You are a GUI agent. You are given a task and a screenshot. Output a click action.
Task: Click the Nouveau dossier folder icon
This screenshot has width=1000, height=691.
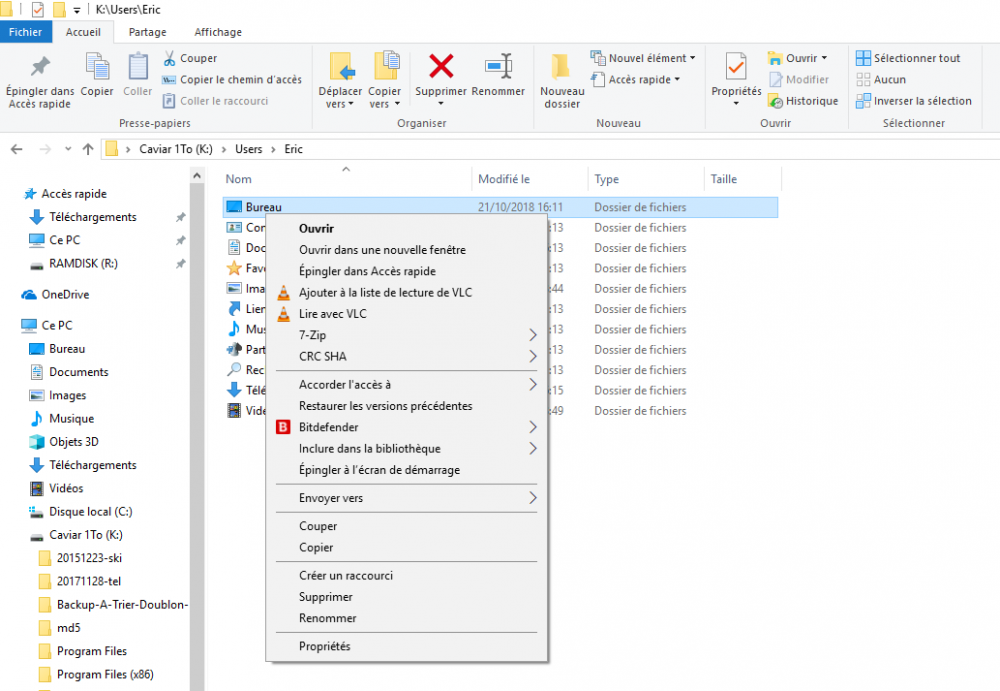562,67
